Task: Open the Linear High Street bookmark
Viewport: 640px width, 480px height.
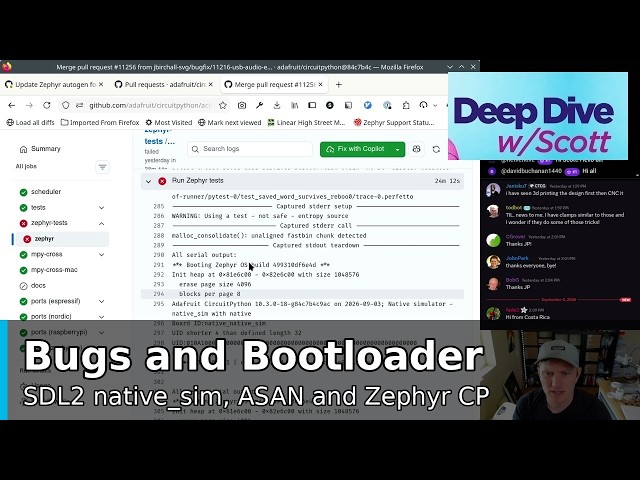Action: 306,122
